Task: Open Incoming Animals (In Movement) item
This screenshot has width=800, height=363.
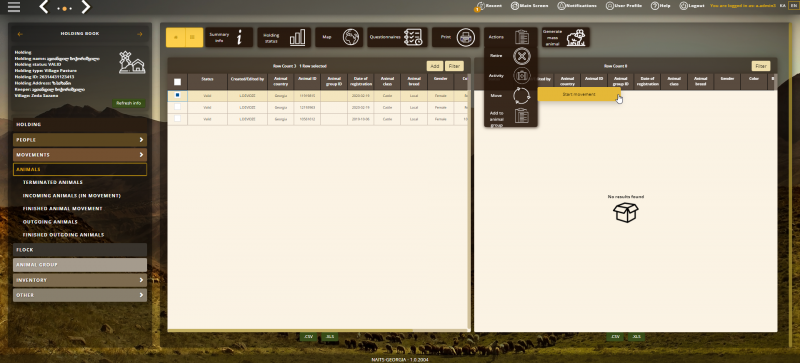Action: point(72,196)
